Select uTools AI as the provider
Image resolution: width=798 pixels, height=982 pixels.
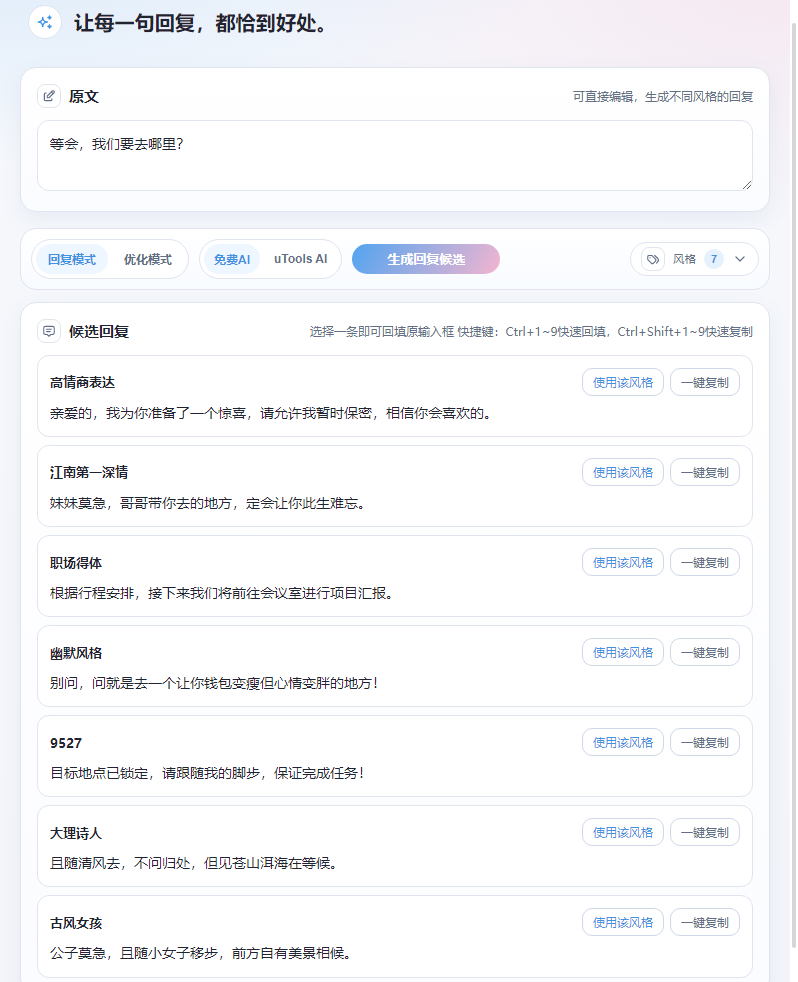(300, 259)
